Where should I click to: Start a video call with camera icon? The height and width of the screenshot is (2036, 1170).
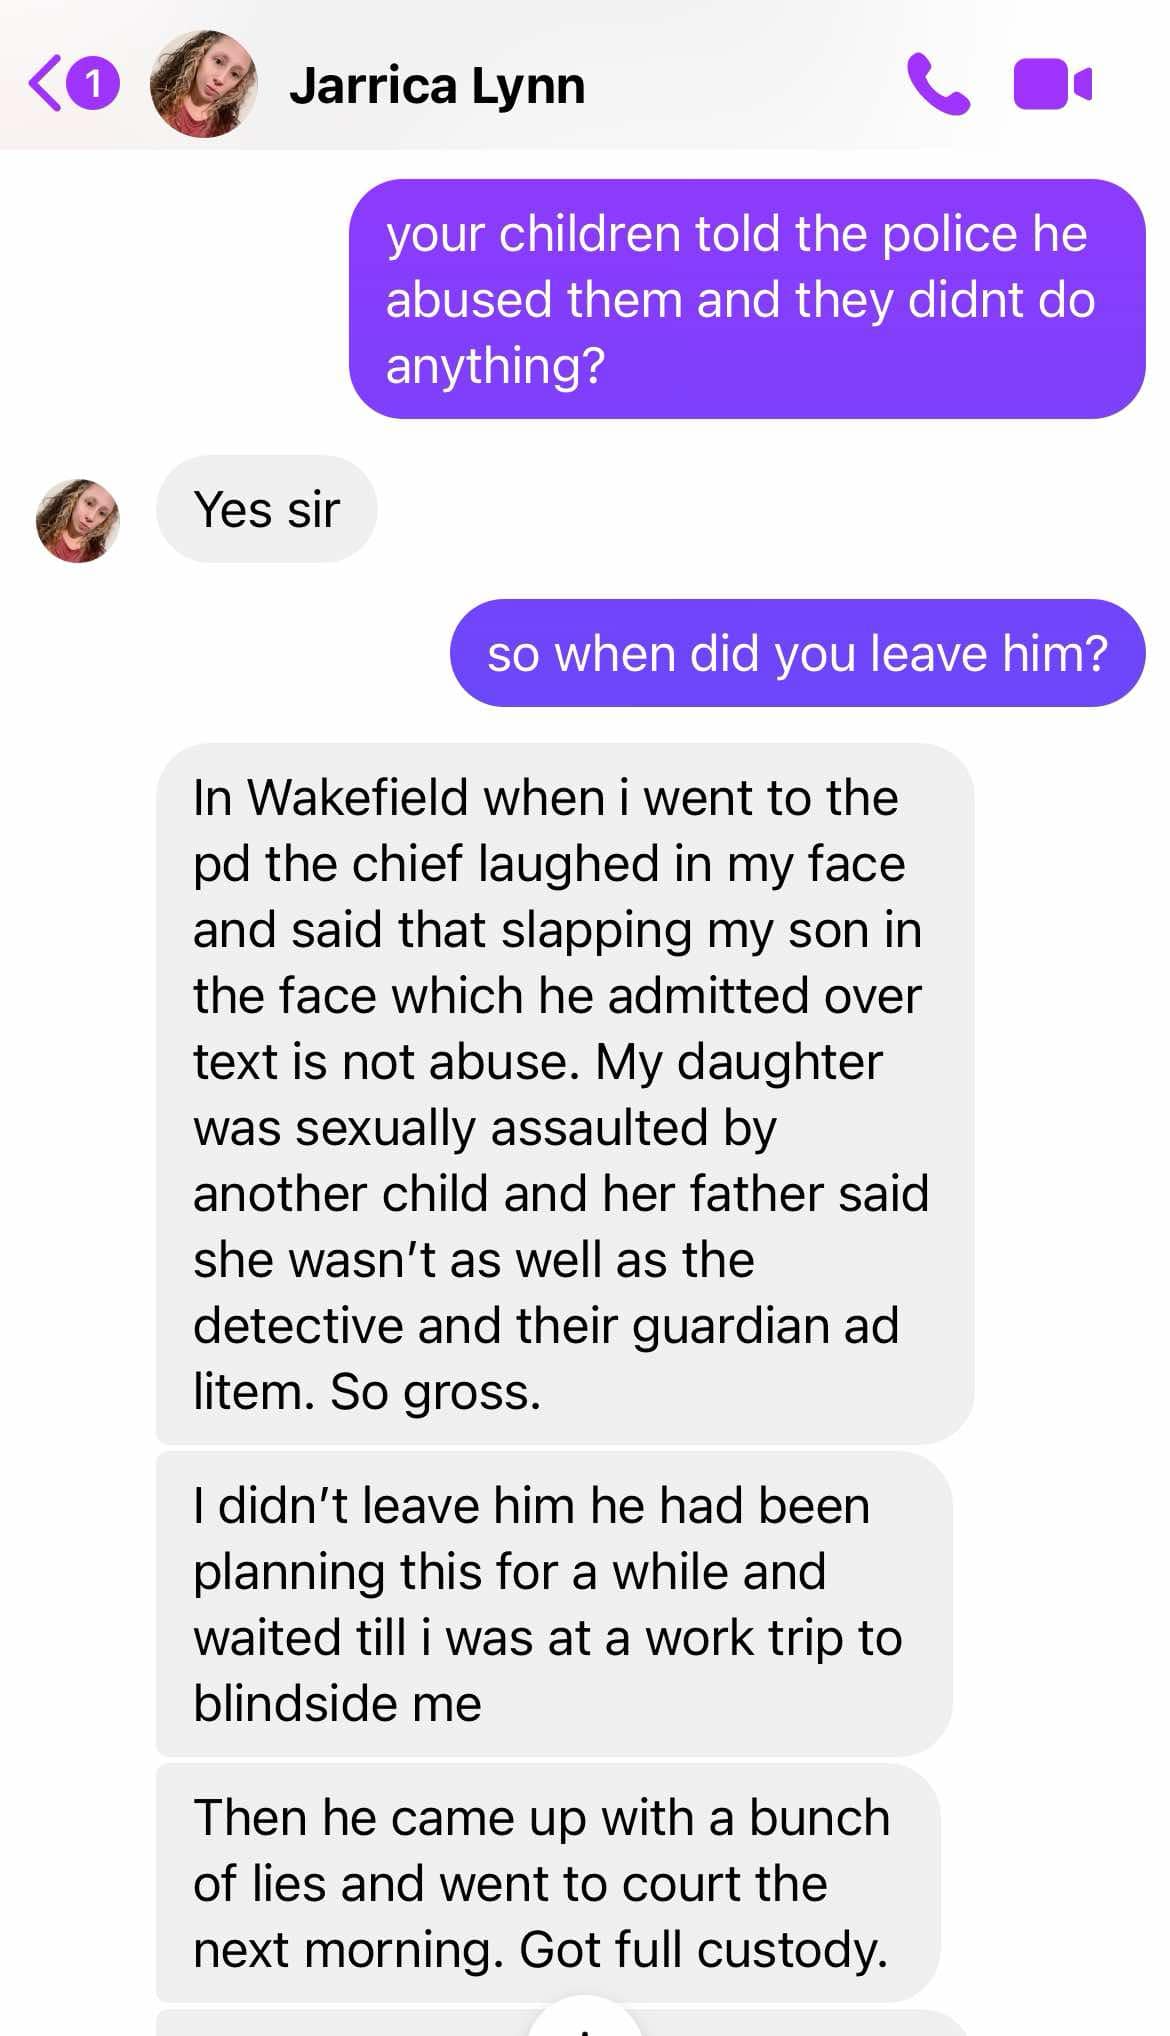(x=1052, y=84)
